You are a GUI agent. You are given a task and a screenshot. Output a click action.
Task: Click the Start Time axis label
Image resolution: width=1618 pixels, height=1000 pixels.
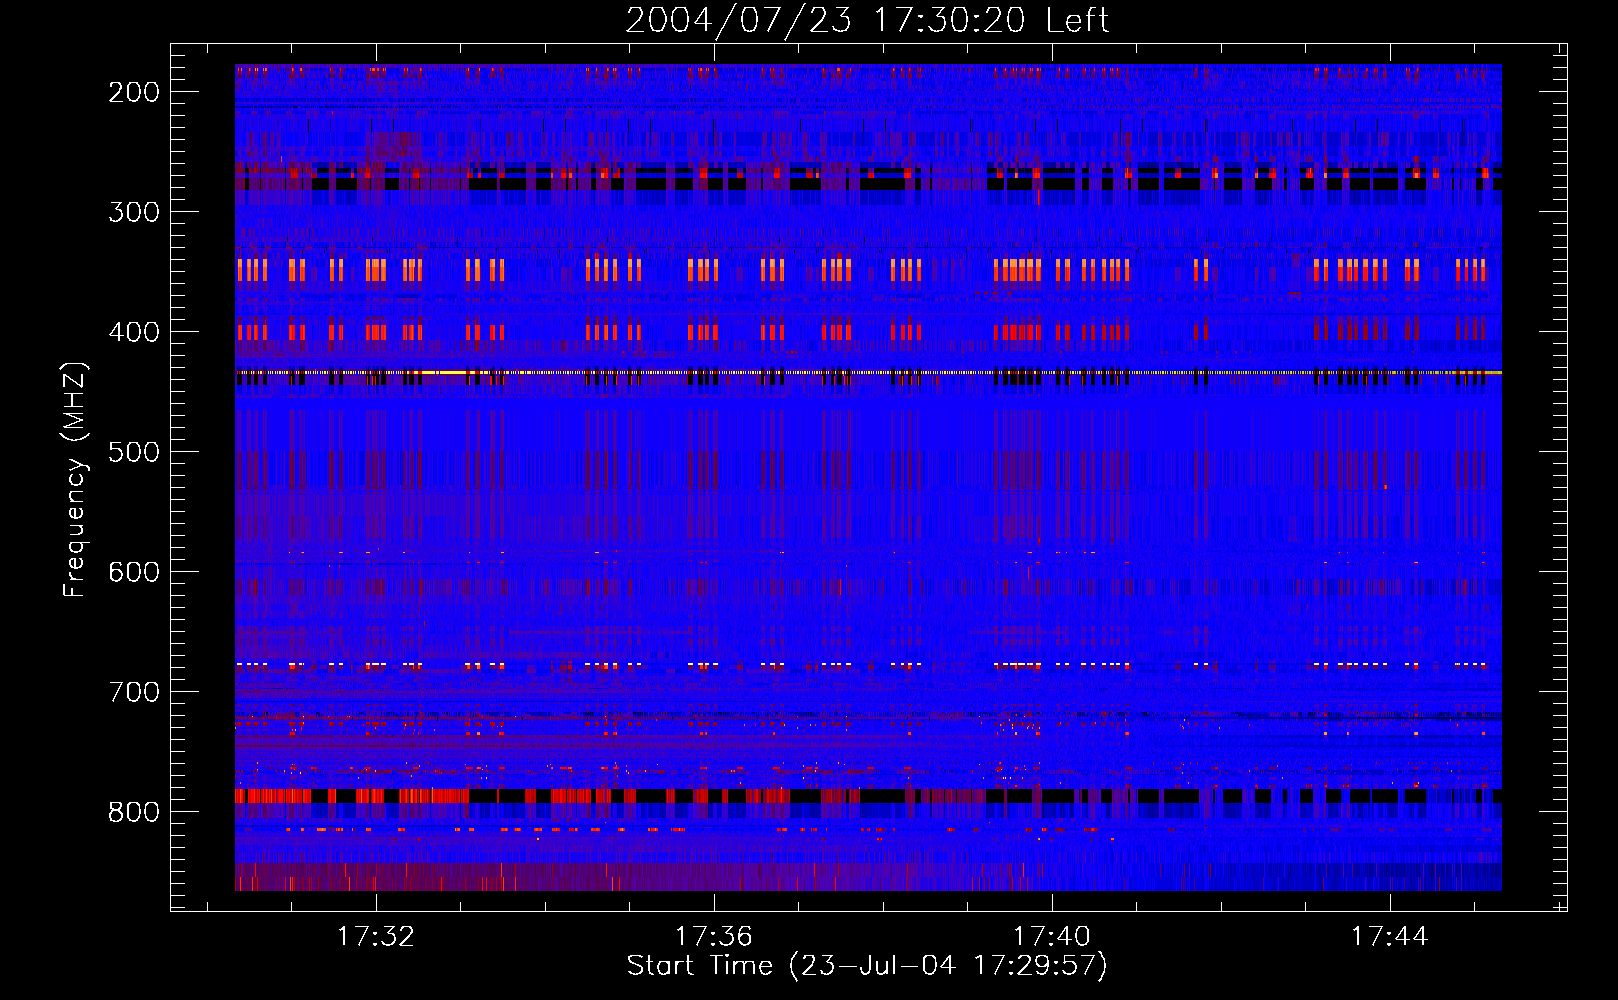pos(867,966)
